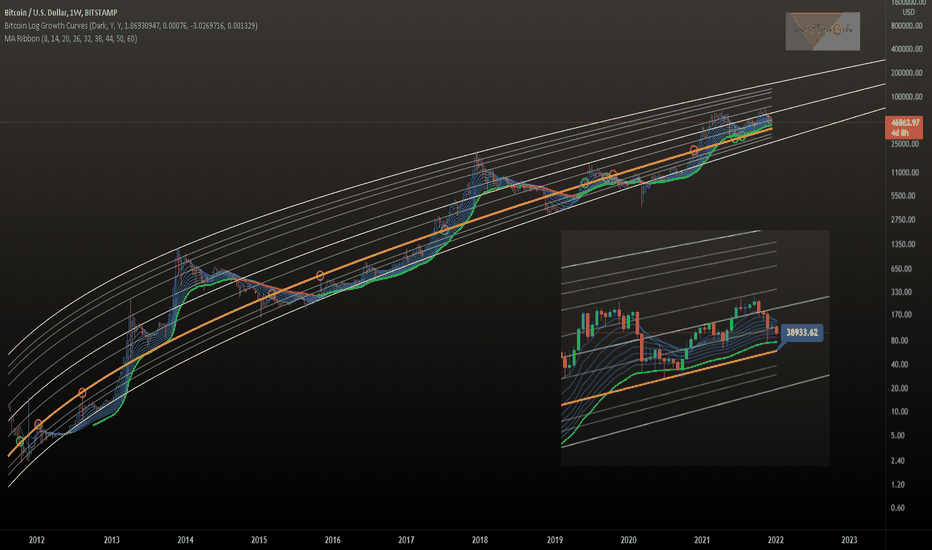
Task: Click the 2012 label on time axis
Action: click(x=37, y=540)
